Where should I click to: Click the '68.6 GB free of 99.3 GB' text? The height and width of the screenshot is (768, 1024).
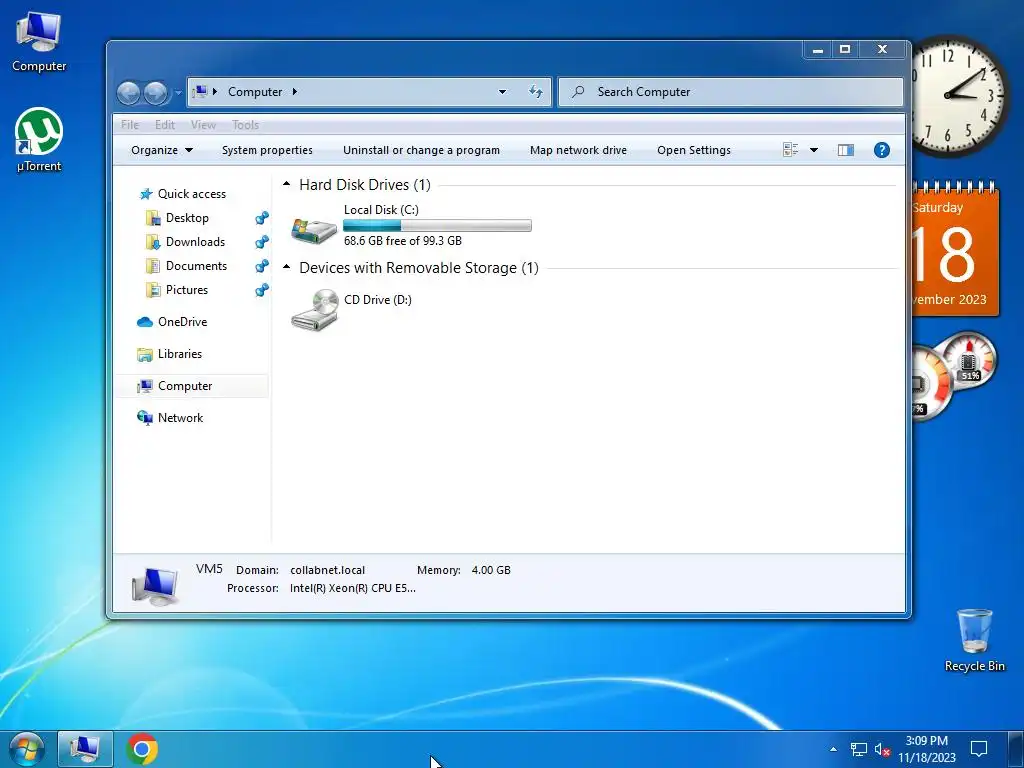tap(403, 241)
